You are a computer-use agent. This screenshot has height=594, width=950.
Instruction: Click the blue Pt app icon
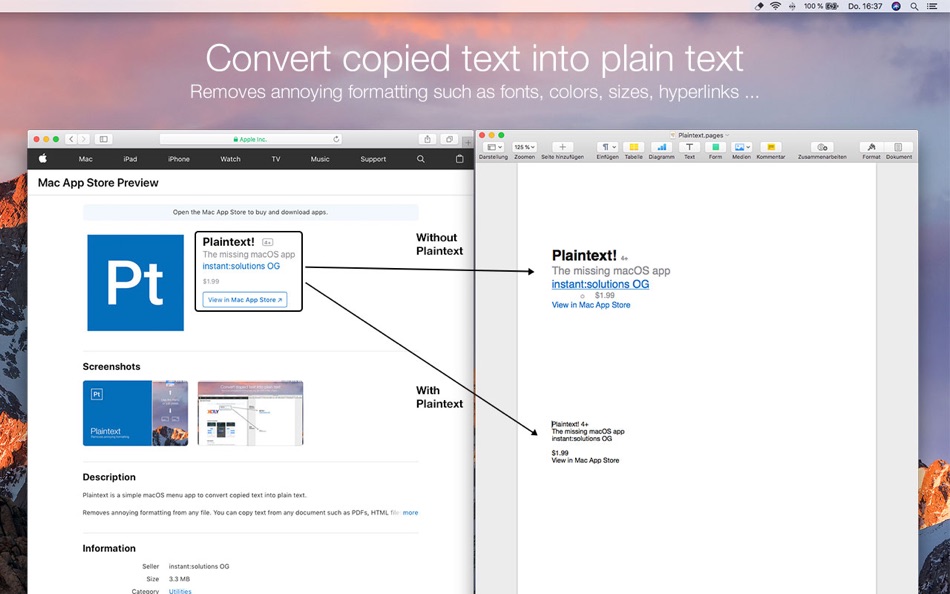pos(135,282)
